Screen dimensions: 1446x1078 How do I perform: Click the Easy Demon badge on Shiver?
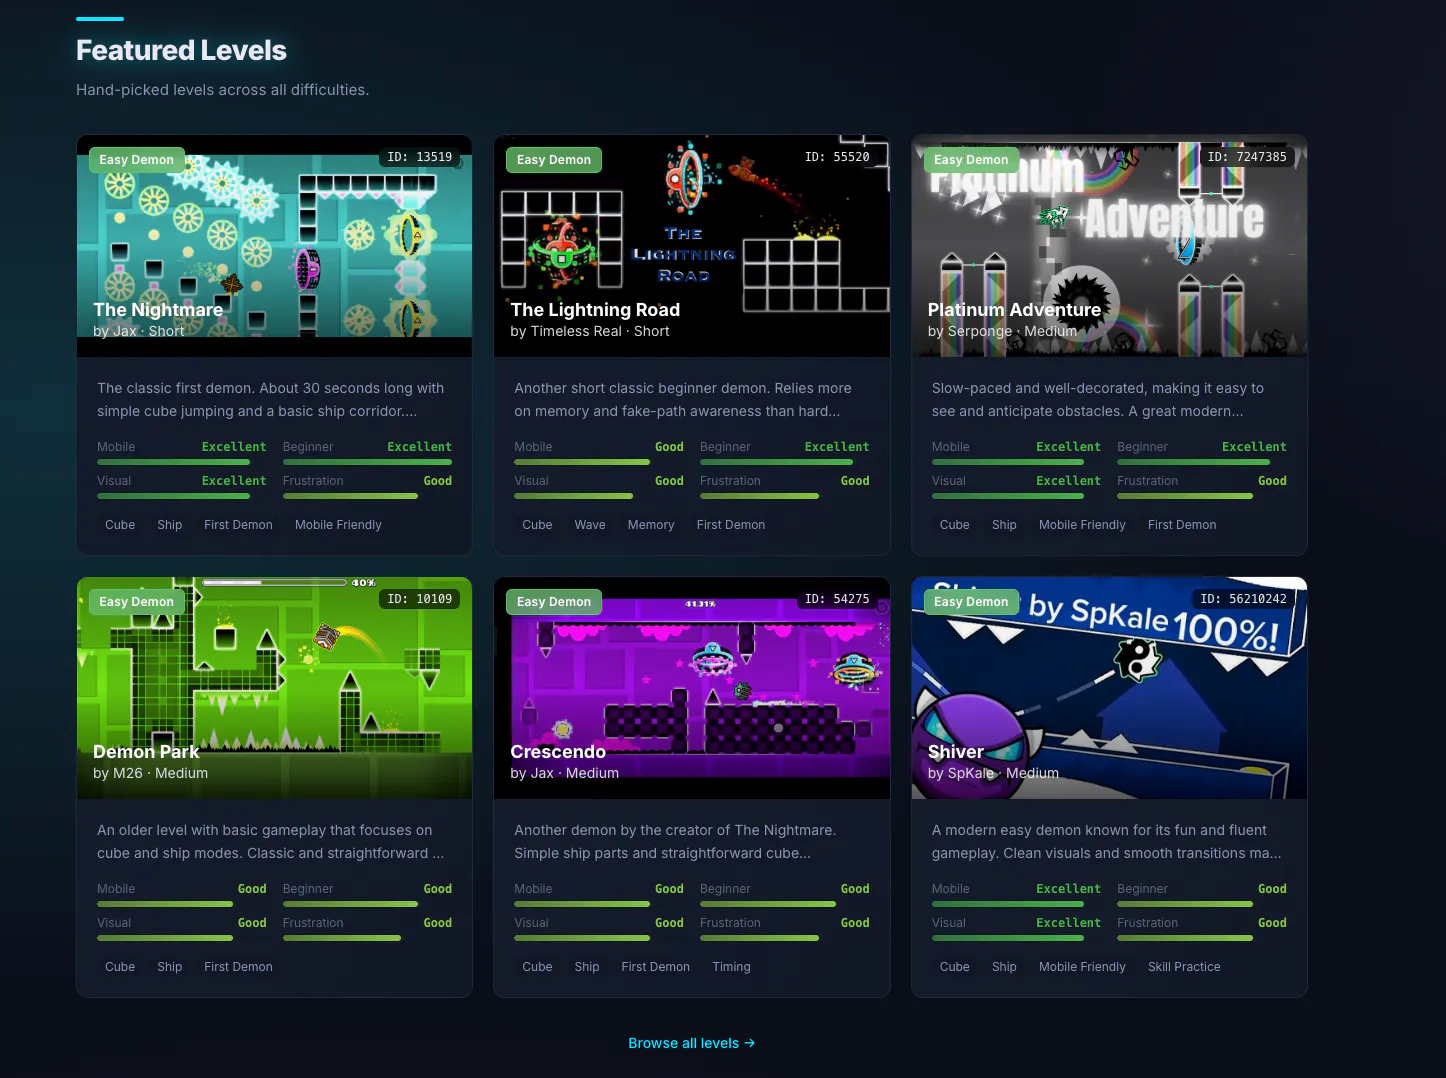(x=971, y=602)
